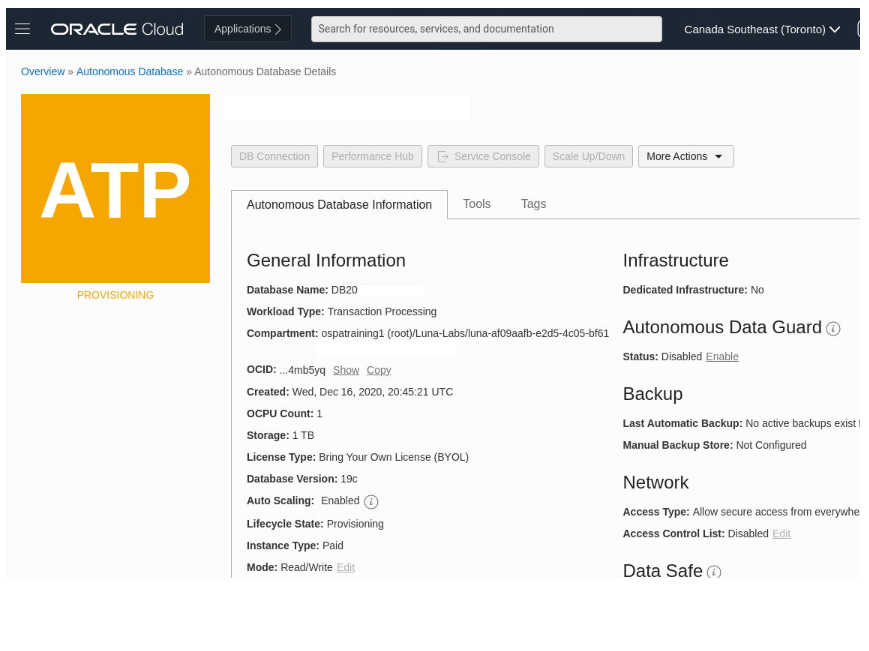869x651 pixels.
Task: Switch to the Tools tab
Action: (x=477, y=204)
